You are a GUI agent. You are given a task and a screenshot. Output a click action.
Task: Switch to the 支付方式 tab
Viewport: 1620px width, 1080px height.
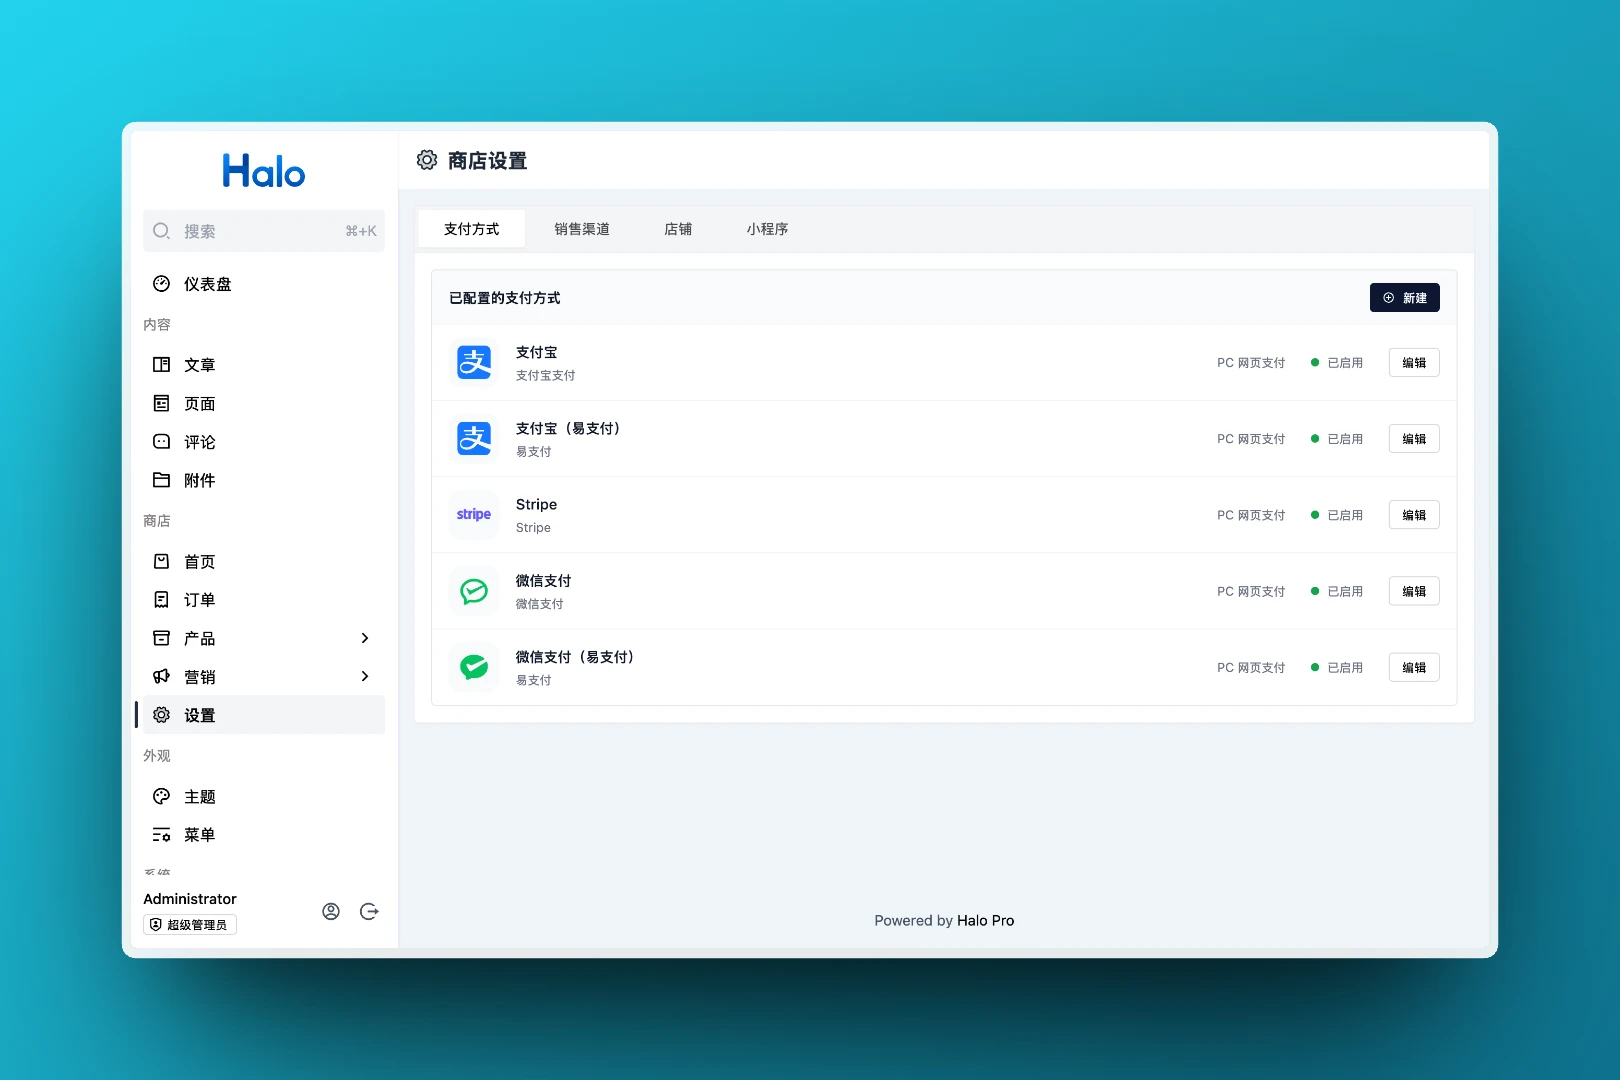(x=471, y=229)
